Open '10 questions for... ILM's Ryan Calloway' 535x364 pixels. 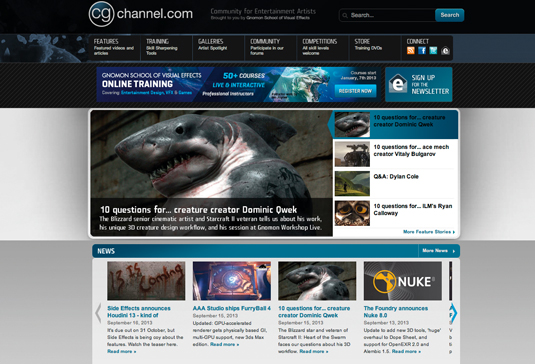tap(413, 209)
